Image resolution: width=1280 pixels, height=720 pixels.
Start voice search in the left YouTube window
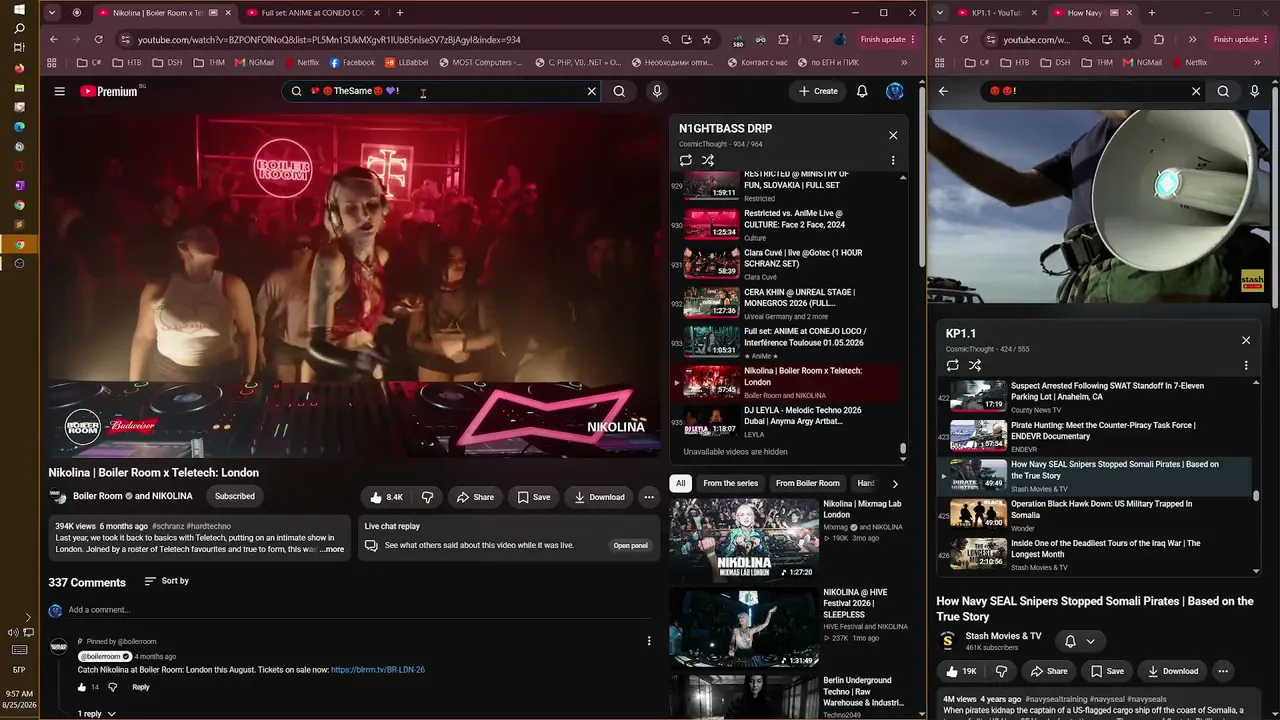pyautogui.click(x=657, y=91)
